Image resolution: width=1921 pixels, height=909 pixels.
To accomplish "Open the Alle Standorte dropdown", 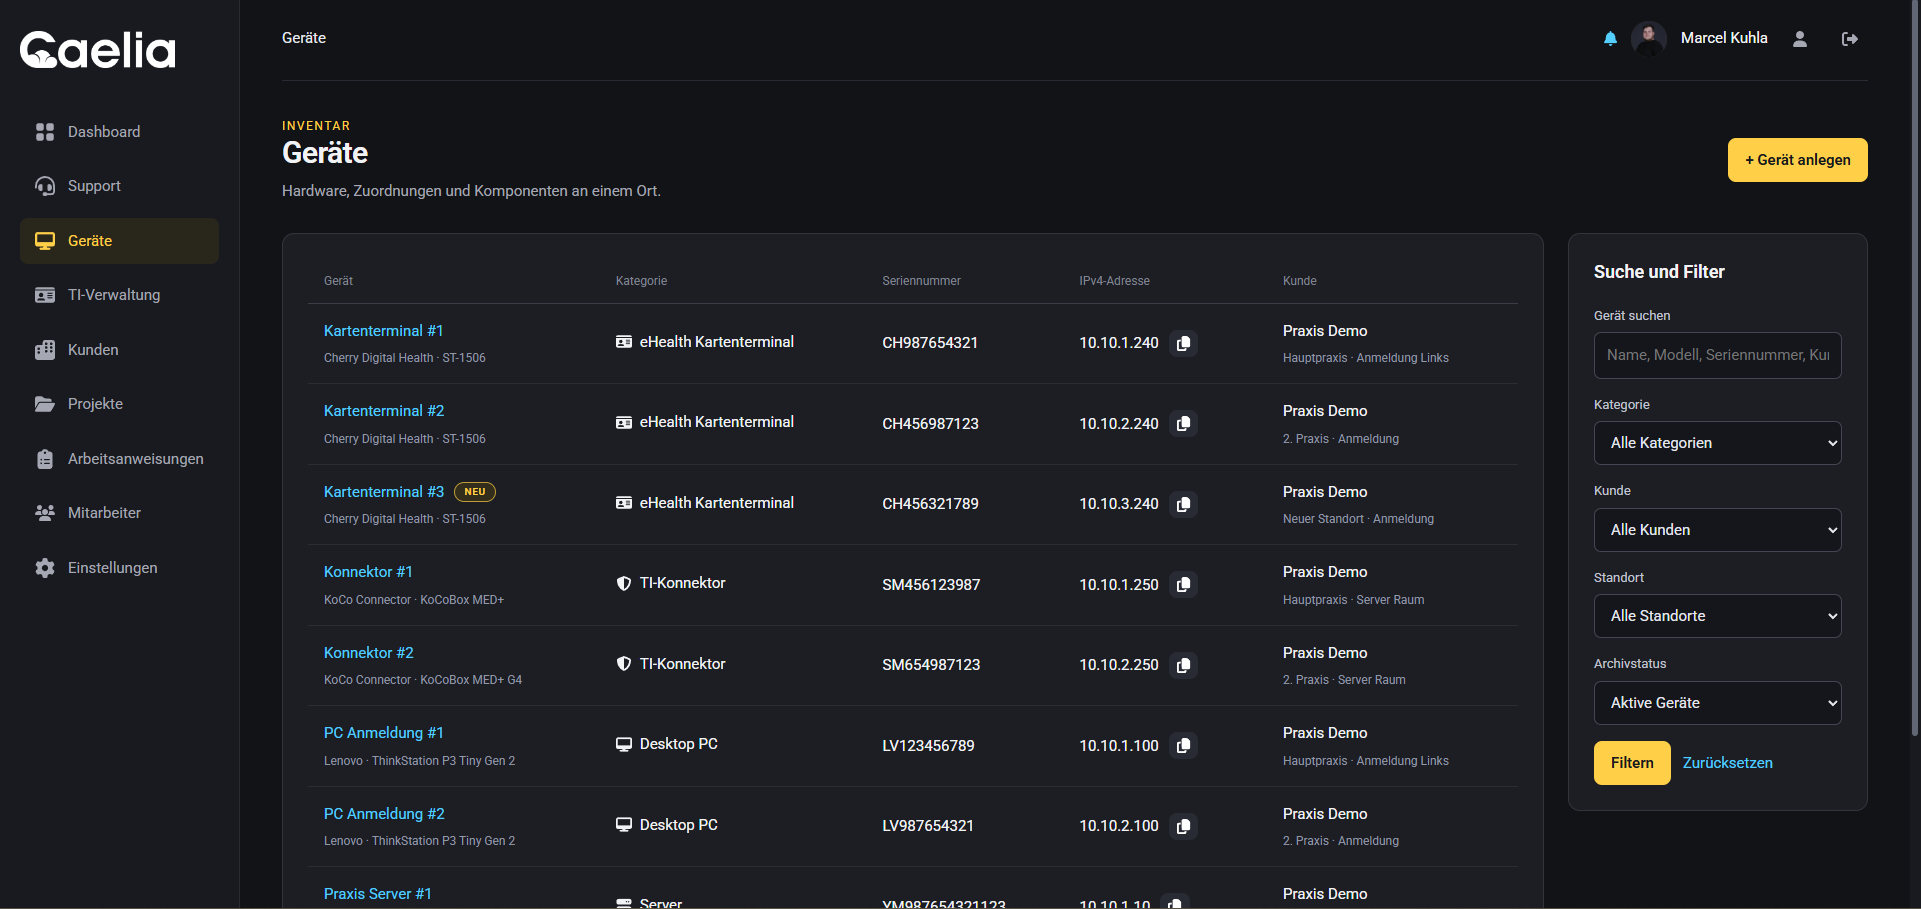I will [x=1717, y=616].
